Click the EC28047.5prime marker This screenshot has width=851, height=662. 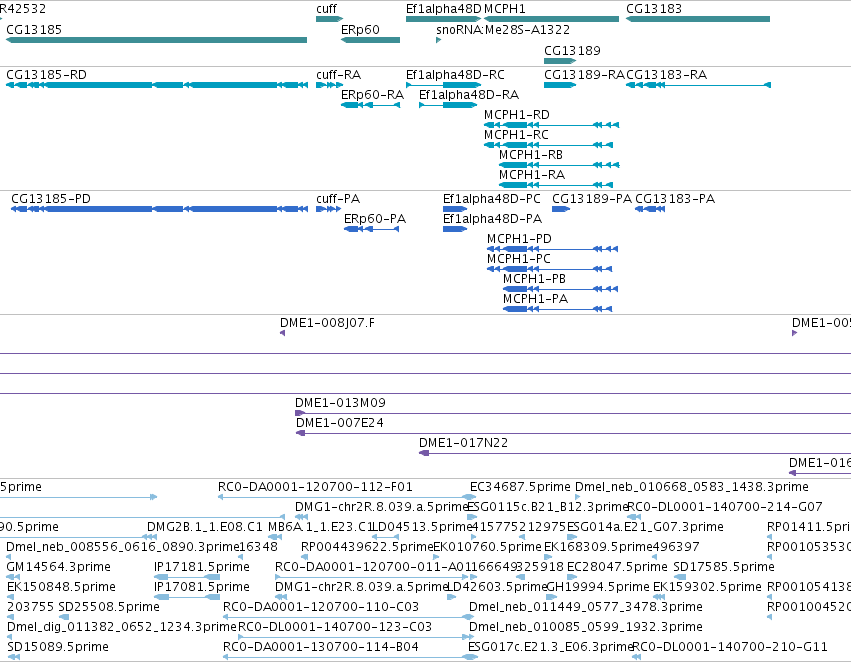coord(572,577)
